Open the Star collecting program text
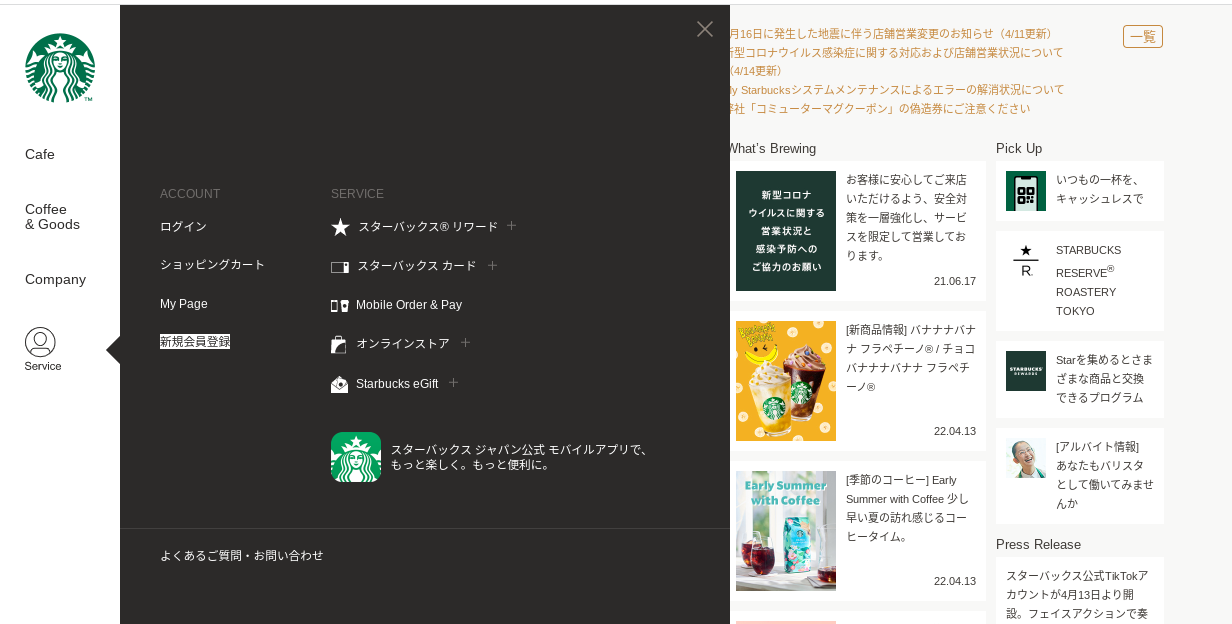This screenshot has height=624, width=1232. coord(1105,378)
